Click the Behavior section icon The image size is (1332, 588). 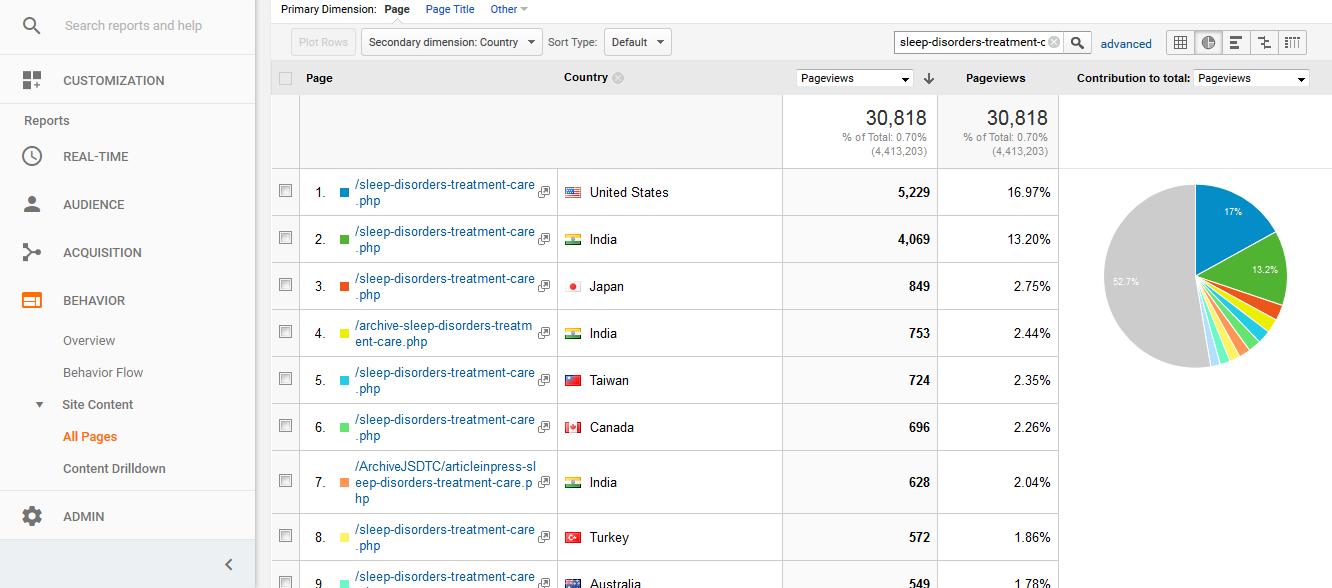point(32,300)
